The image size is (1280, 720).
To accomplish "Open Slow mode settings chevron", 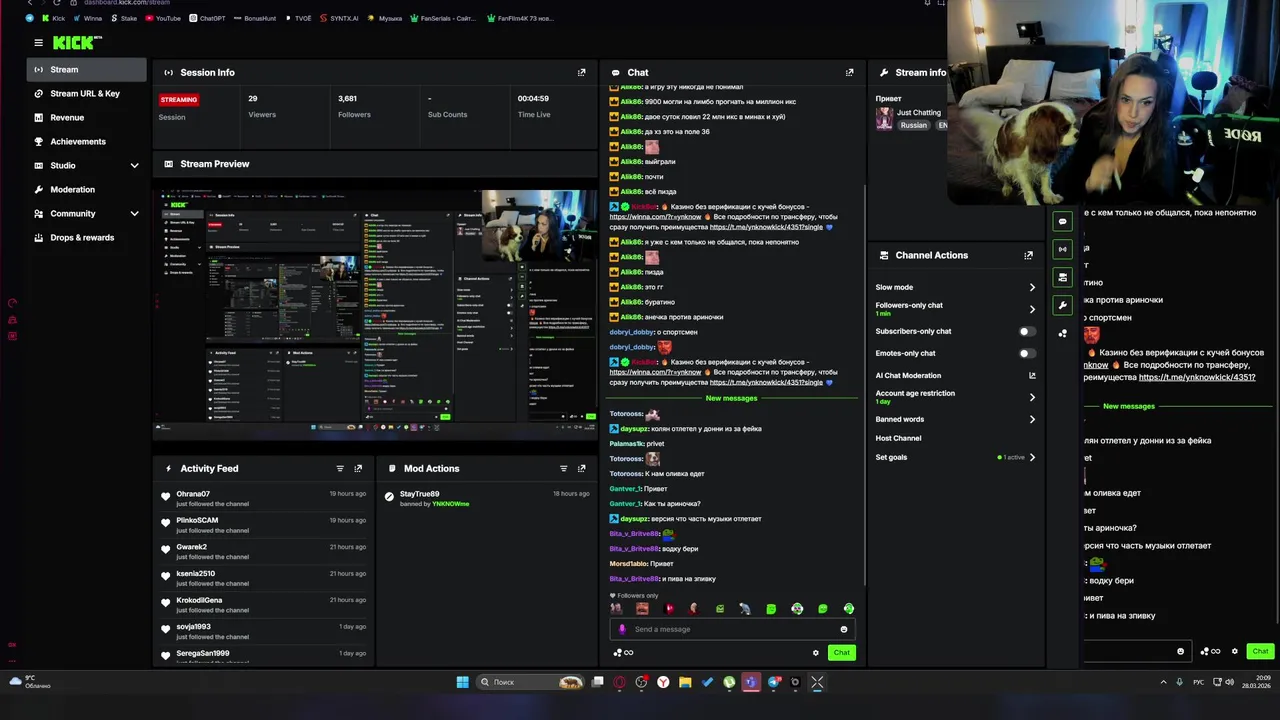I will pyautogui.click(x=1032, y=287).
